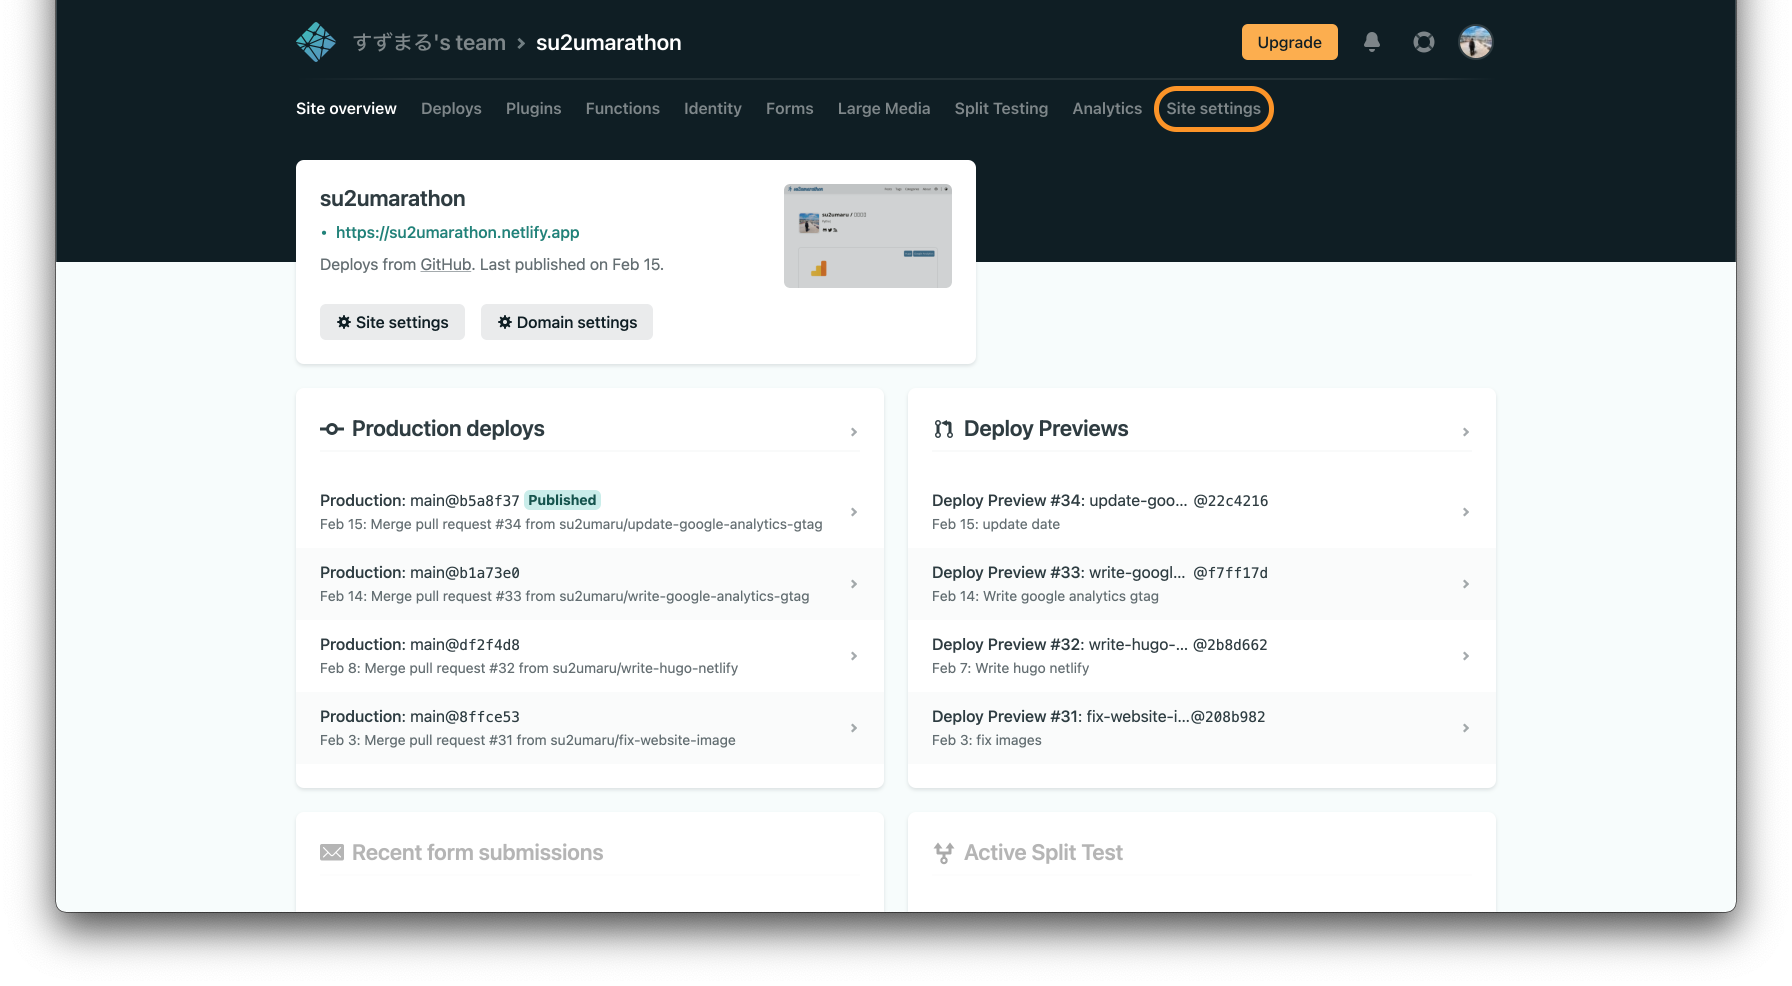Click the Deploy Previews heading
Viewport: 1792px width, 986px height.
click(1046, 429)
